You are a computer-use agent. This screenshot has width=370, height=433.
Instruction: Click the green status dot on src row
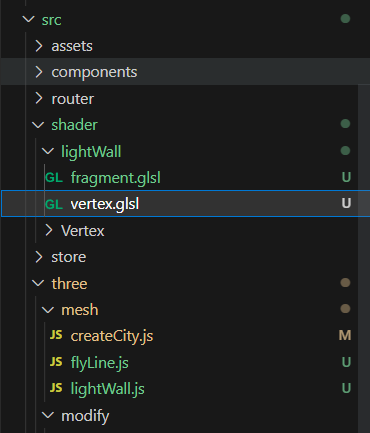coord(345,19)
